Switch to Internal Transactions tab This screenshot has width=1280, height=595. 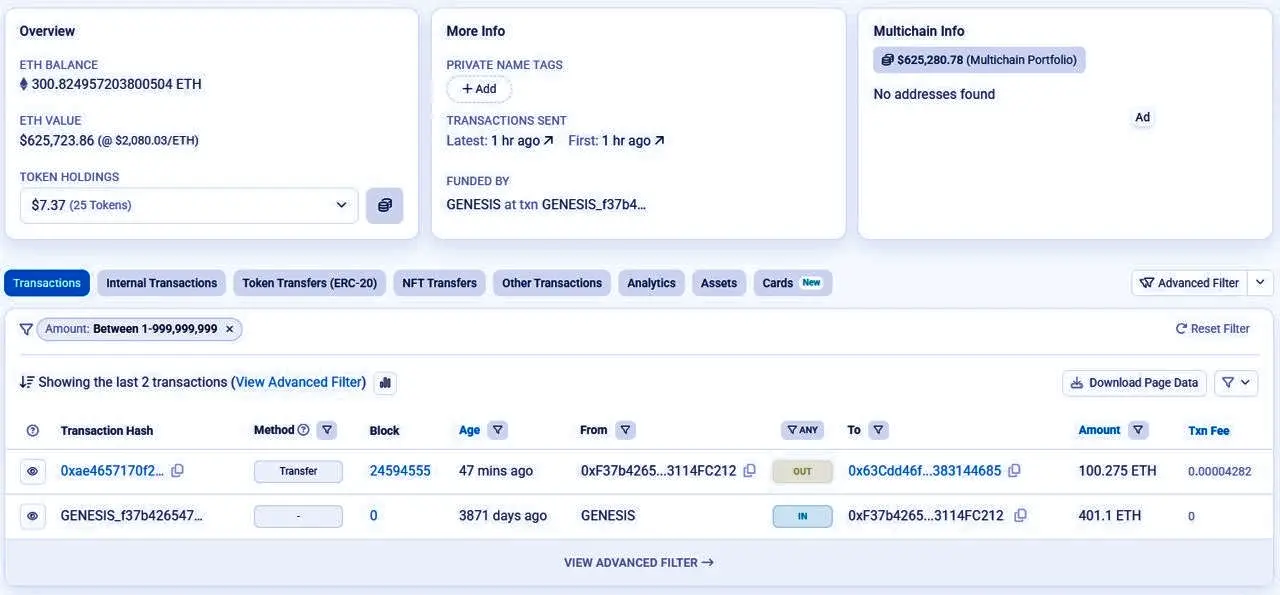[x=162, y=283]
